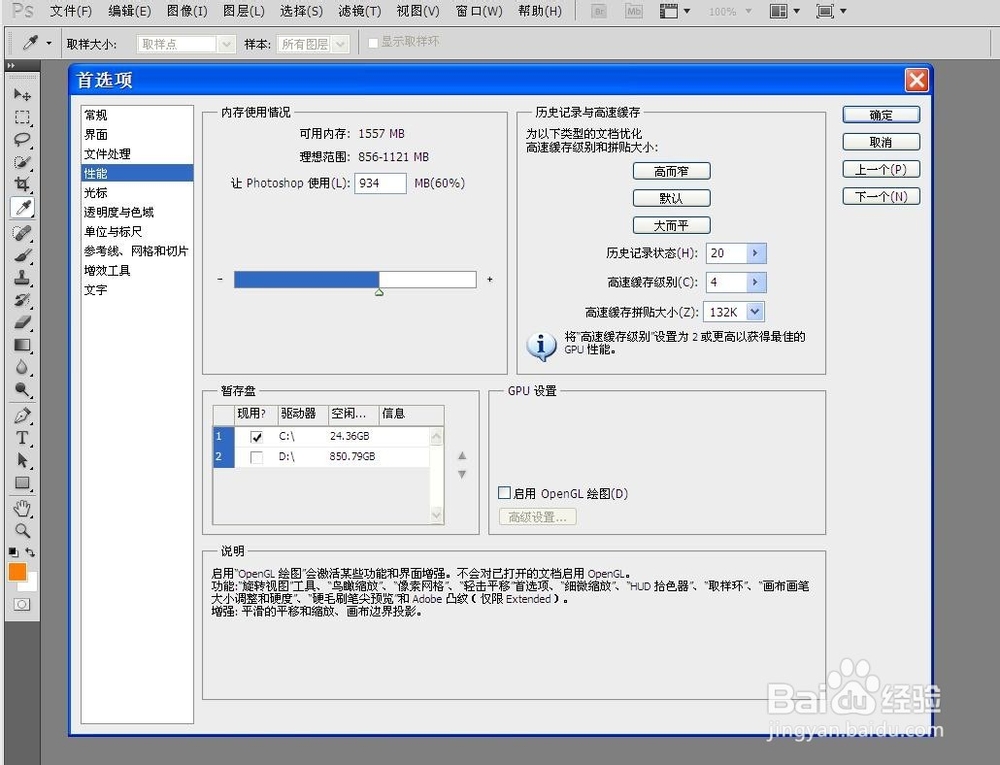
Task: Expand the toolbox panel double-arrow
Action: pos(11,65)
